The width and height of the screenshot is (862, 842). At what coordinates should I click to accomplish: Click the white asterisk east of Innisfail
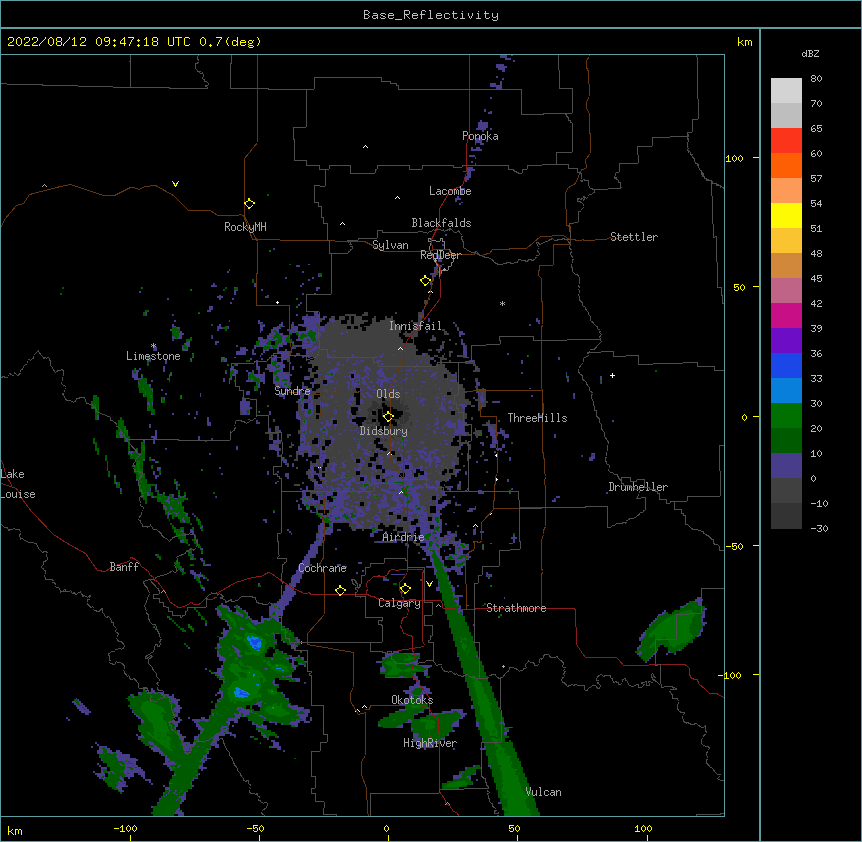502,303
